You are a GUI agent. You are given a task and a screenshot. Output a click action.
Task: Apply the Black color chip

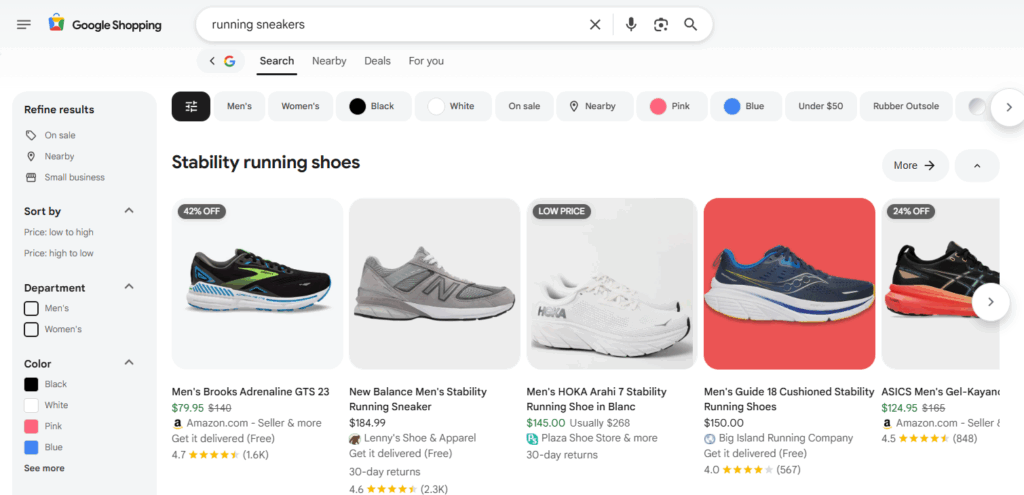point(374,106)
